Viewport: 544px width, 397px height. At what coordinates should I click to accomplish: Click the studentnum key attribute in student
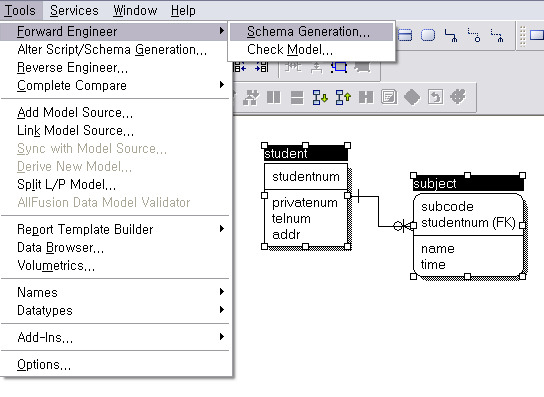306,177
